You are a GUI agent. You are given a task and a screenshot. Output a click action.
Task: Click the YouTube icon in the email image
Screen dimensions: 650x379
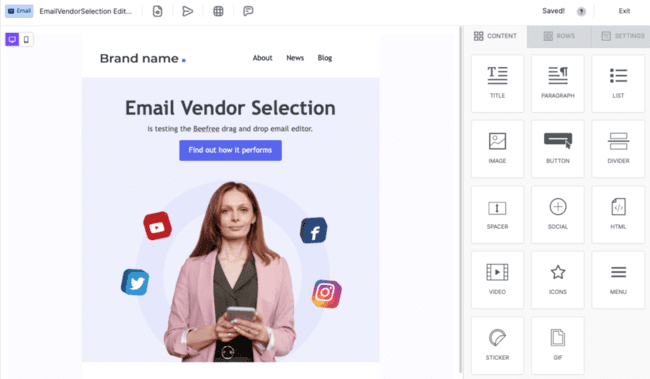(158, 226)
